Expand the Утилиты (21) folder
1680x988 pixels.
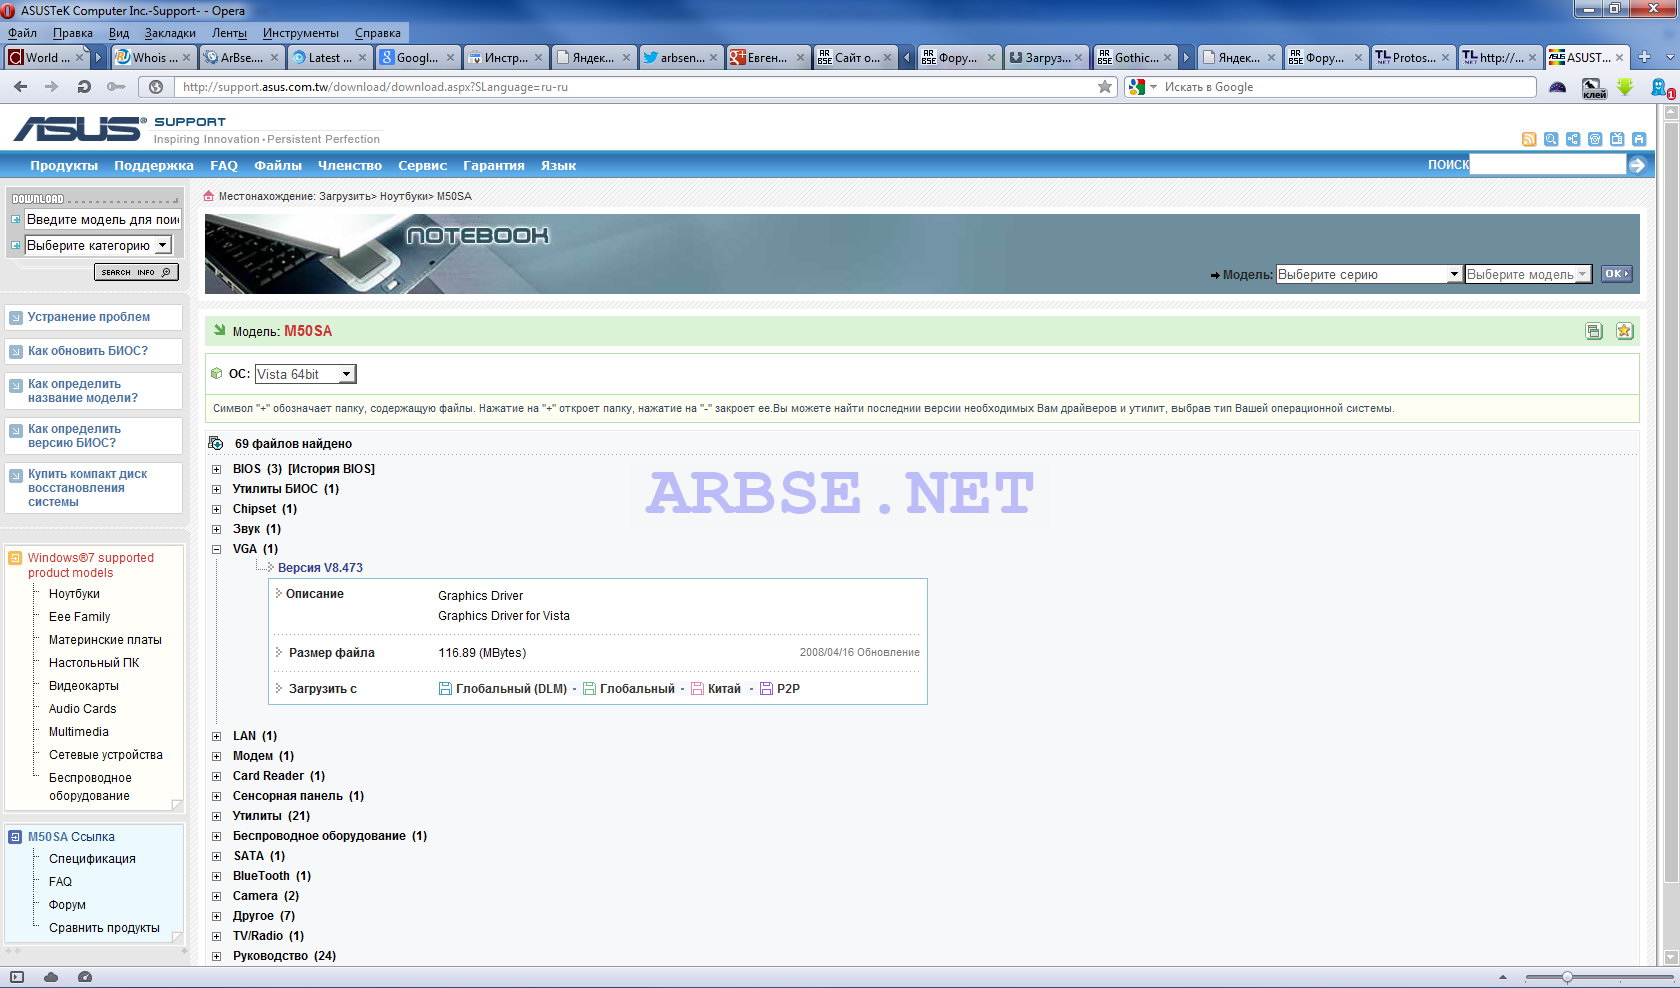coord(217,816)
